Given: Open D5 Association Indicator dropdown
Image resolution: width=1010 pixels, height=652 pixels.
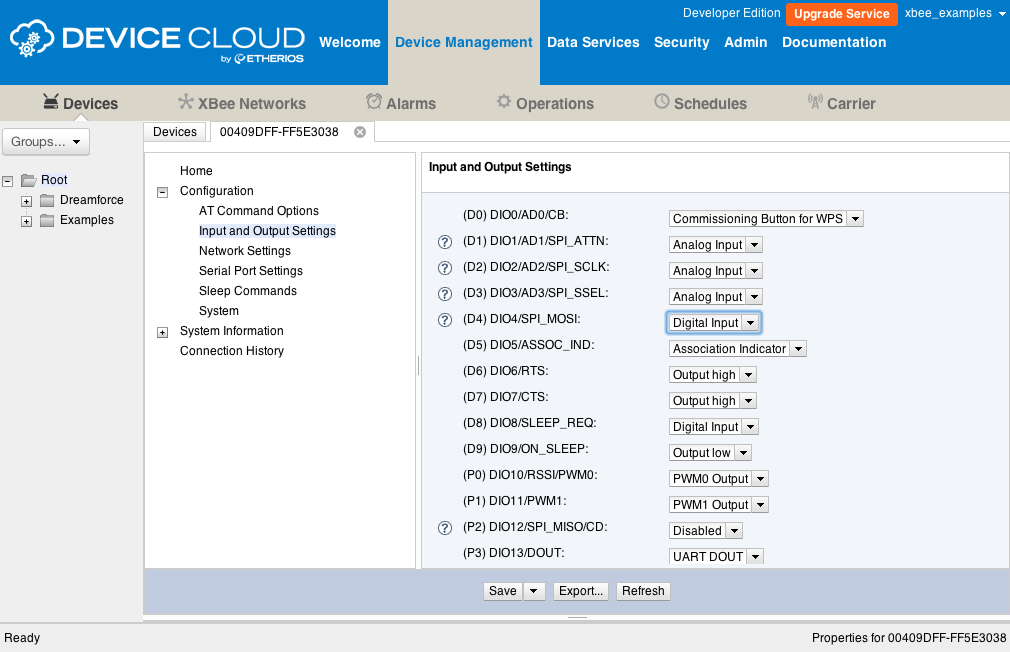Looking at the screenshot, I should click(738, 349).
